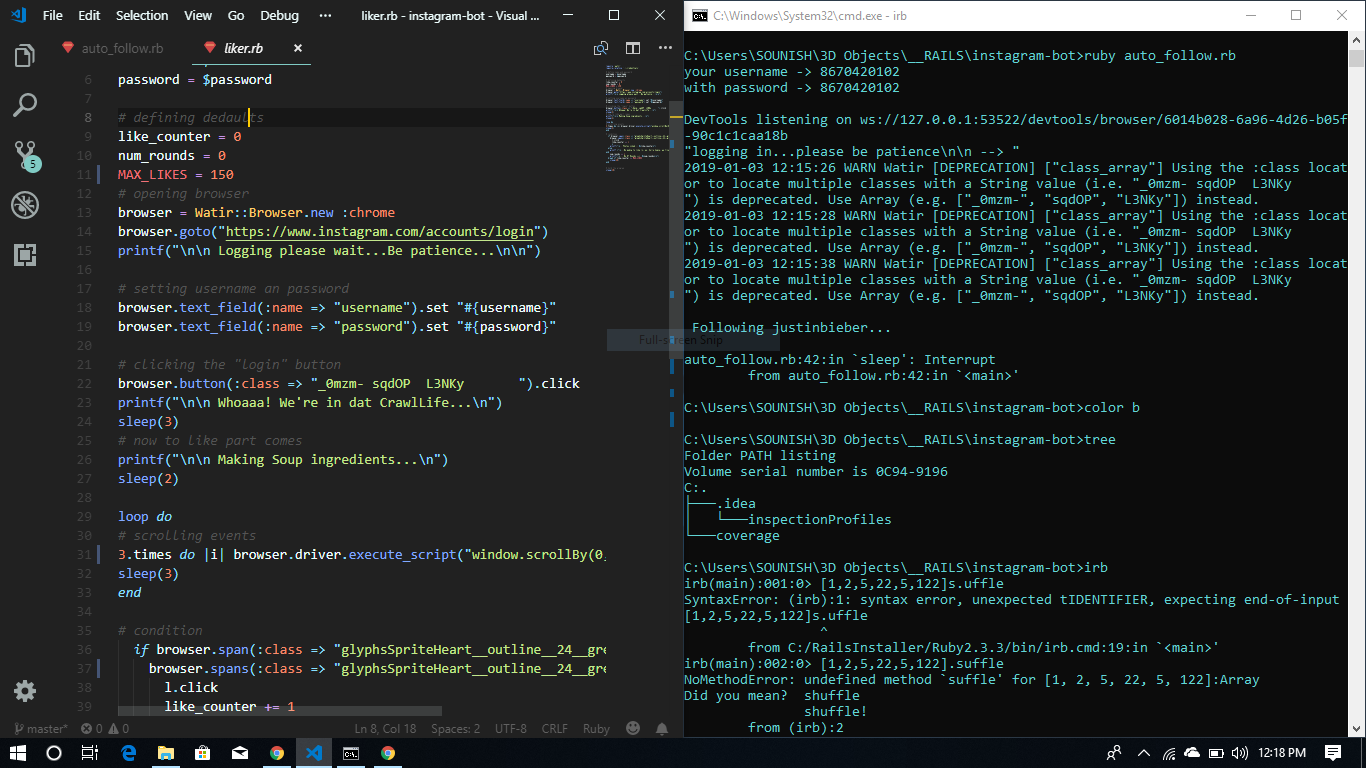Click the smiley feedback icon in status bar
The width and height of the screenshot is (1366, 768).
633,728
